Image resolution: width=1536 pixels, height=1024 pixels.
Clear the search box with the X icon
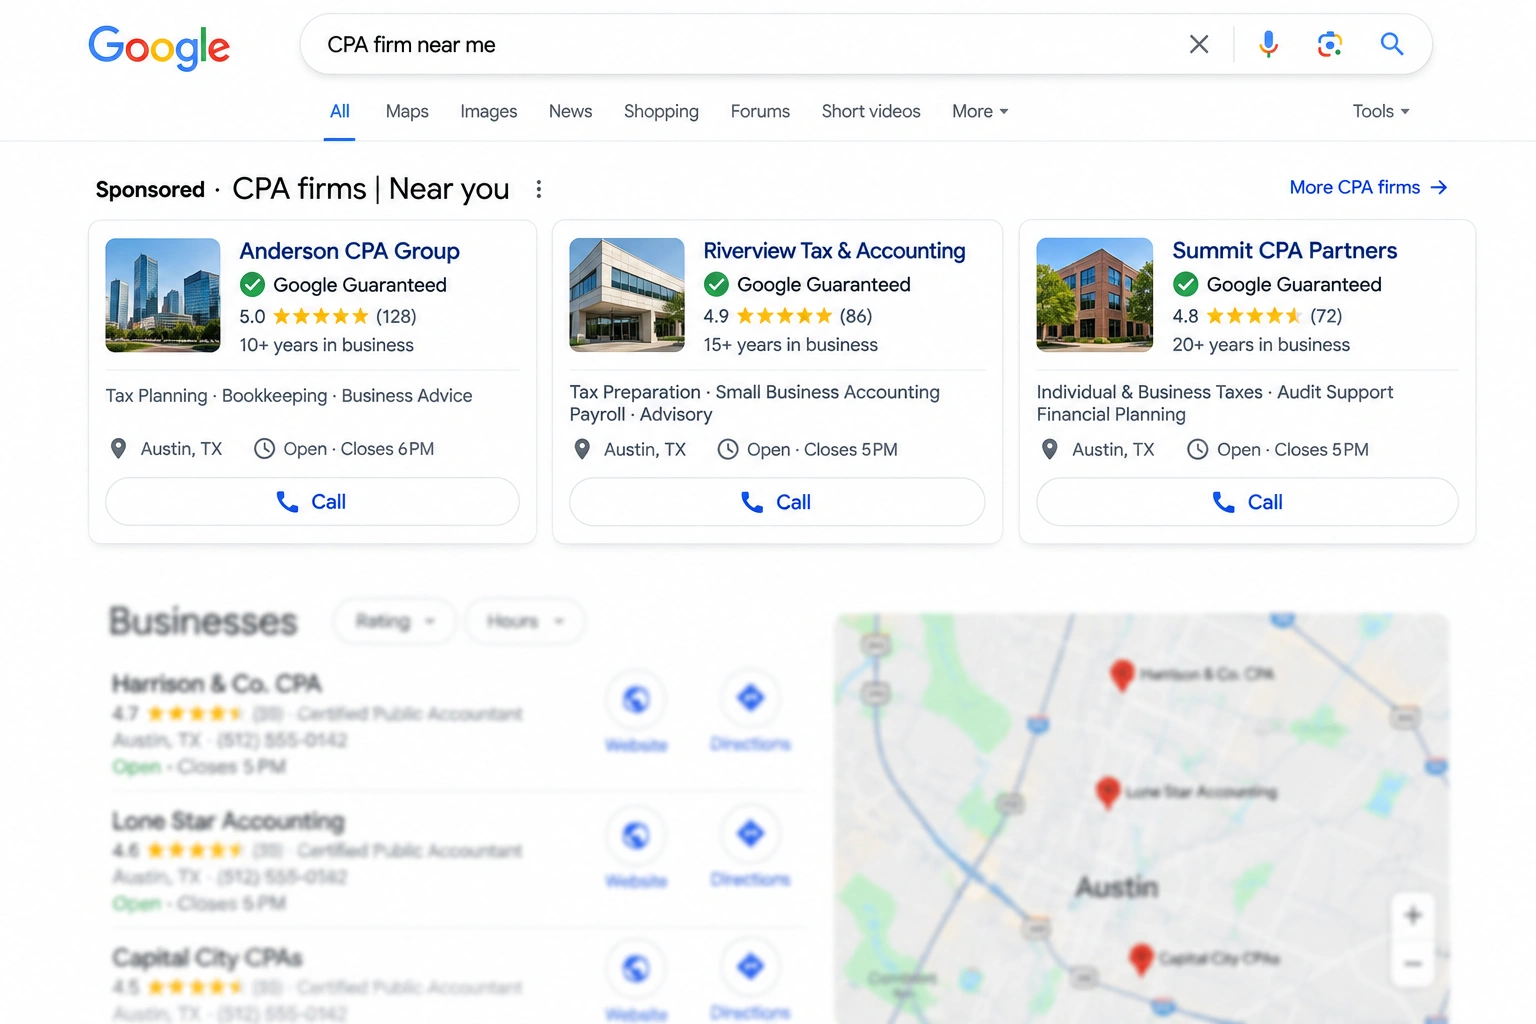(1198, 44)
